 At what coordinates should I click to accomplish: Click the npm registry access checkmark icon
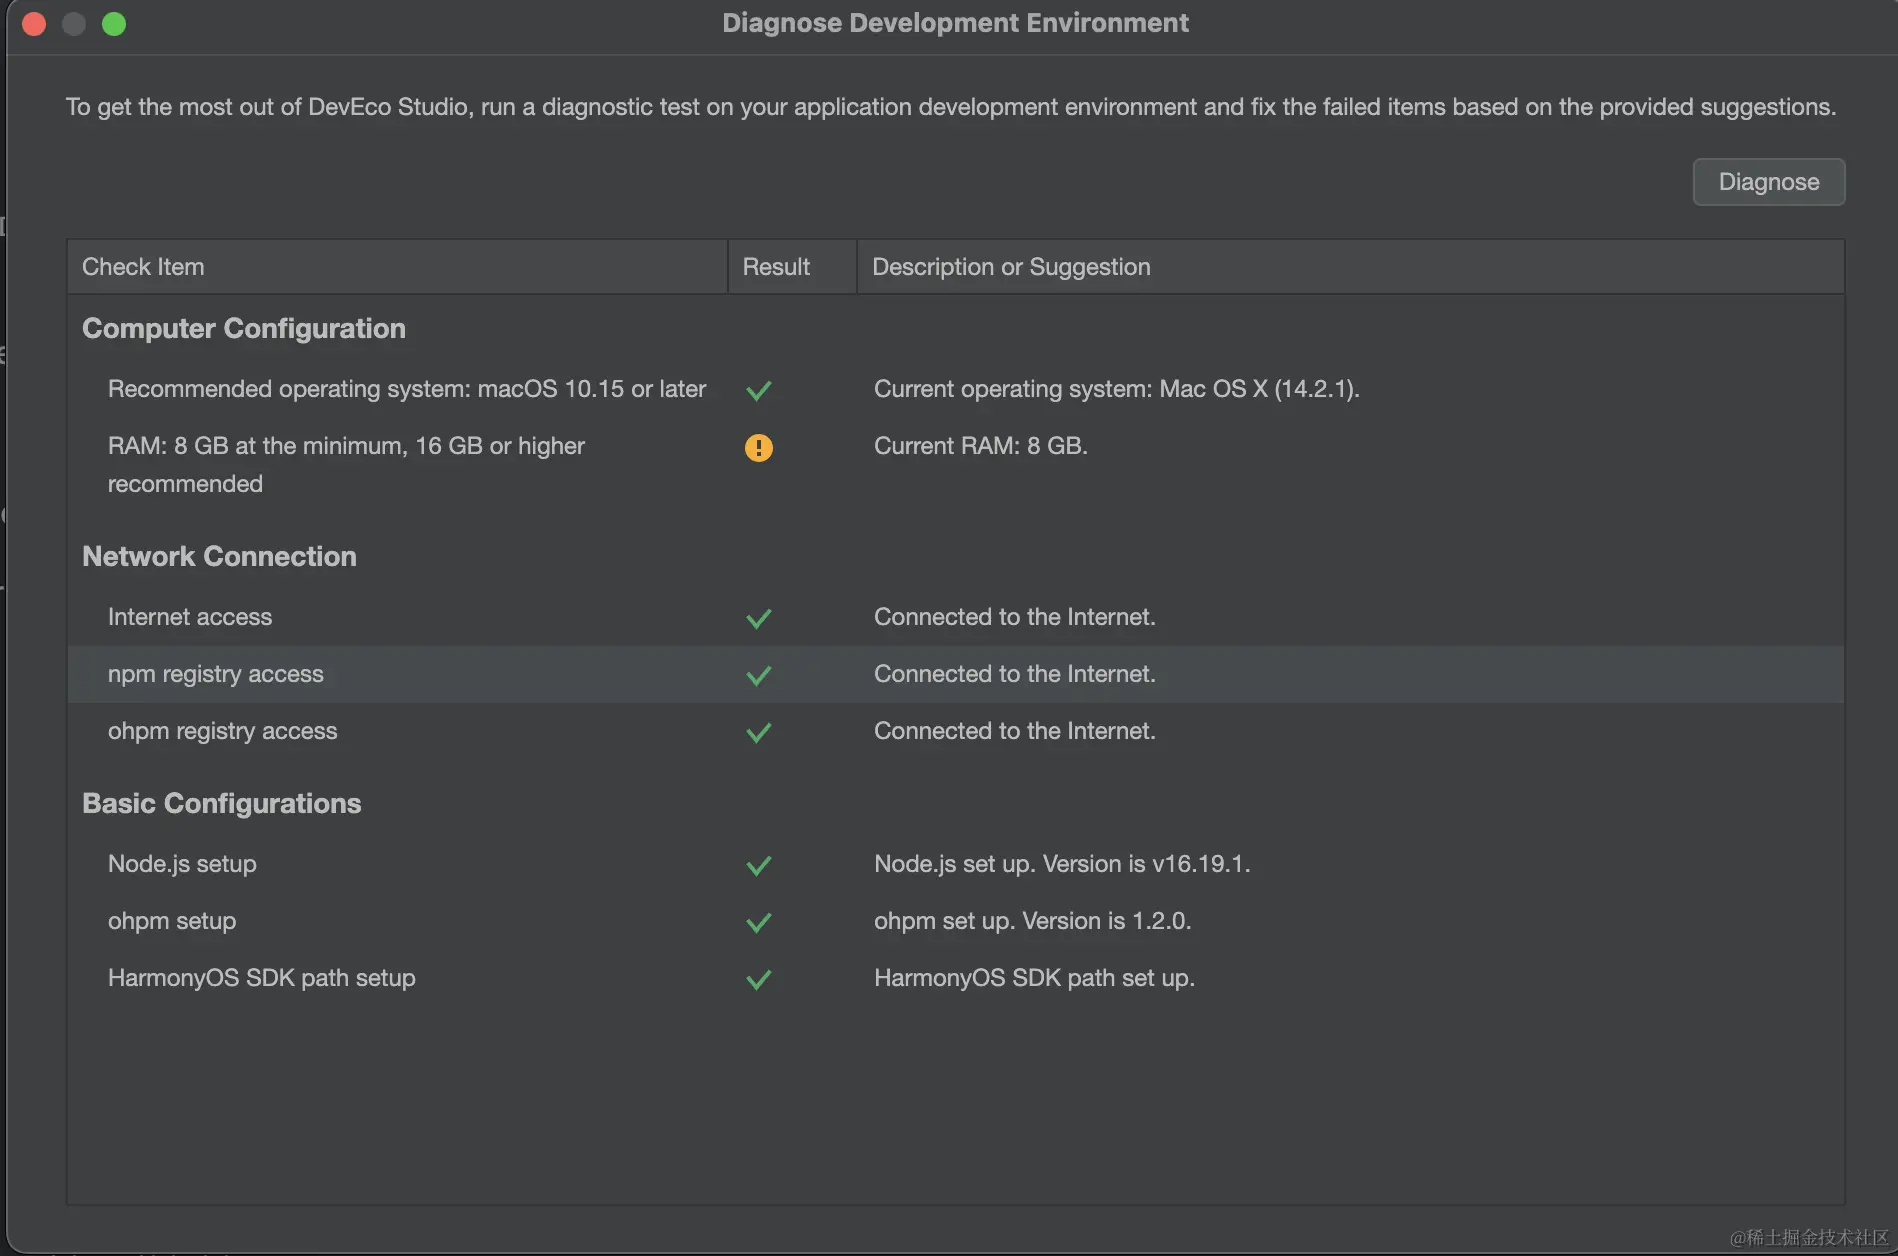click(x=759, y=675)
